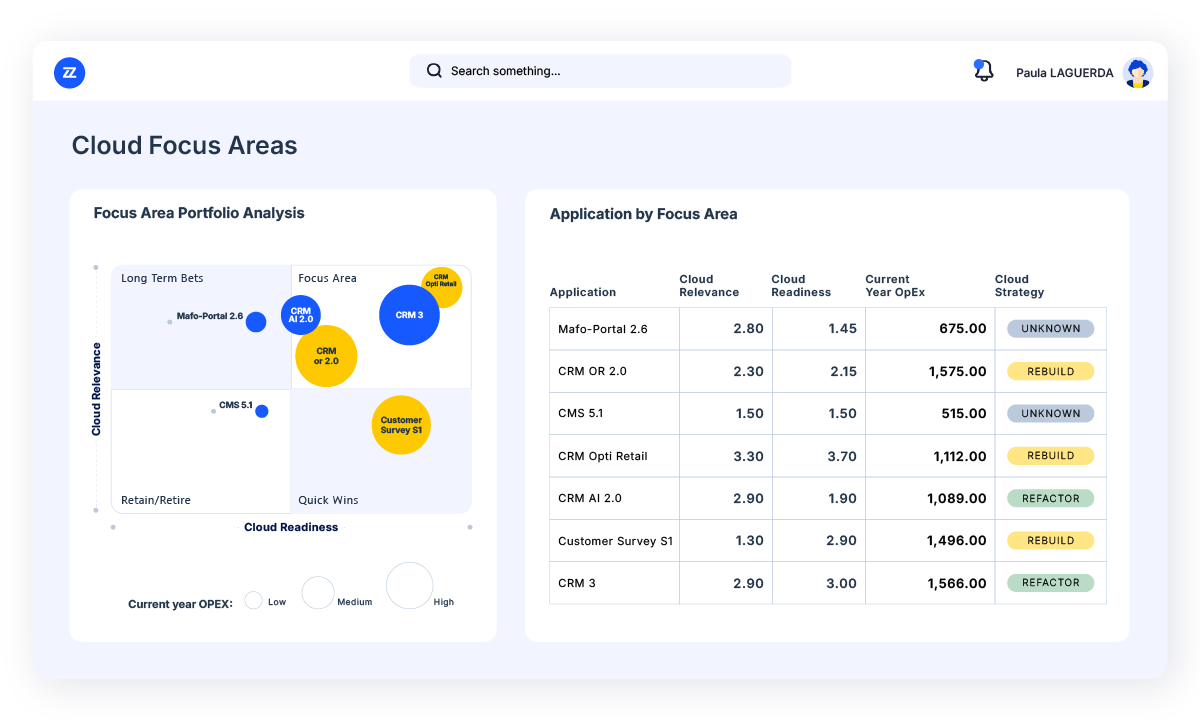Sort by Current Year OpEx header

(x=894, y=286)
